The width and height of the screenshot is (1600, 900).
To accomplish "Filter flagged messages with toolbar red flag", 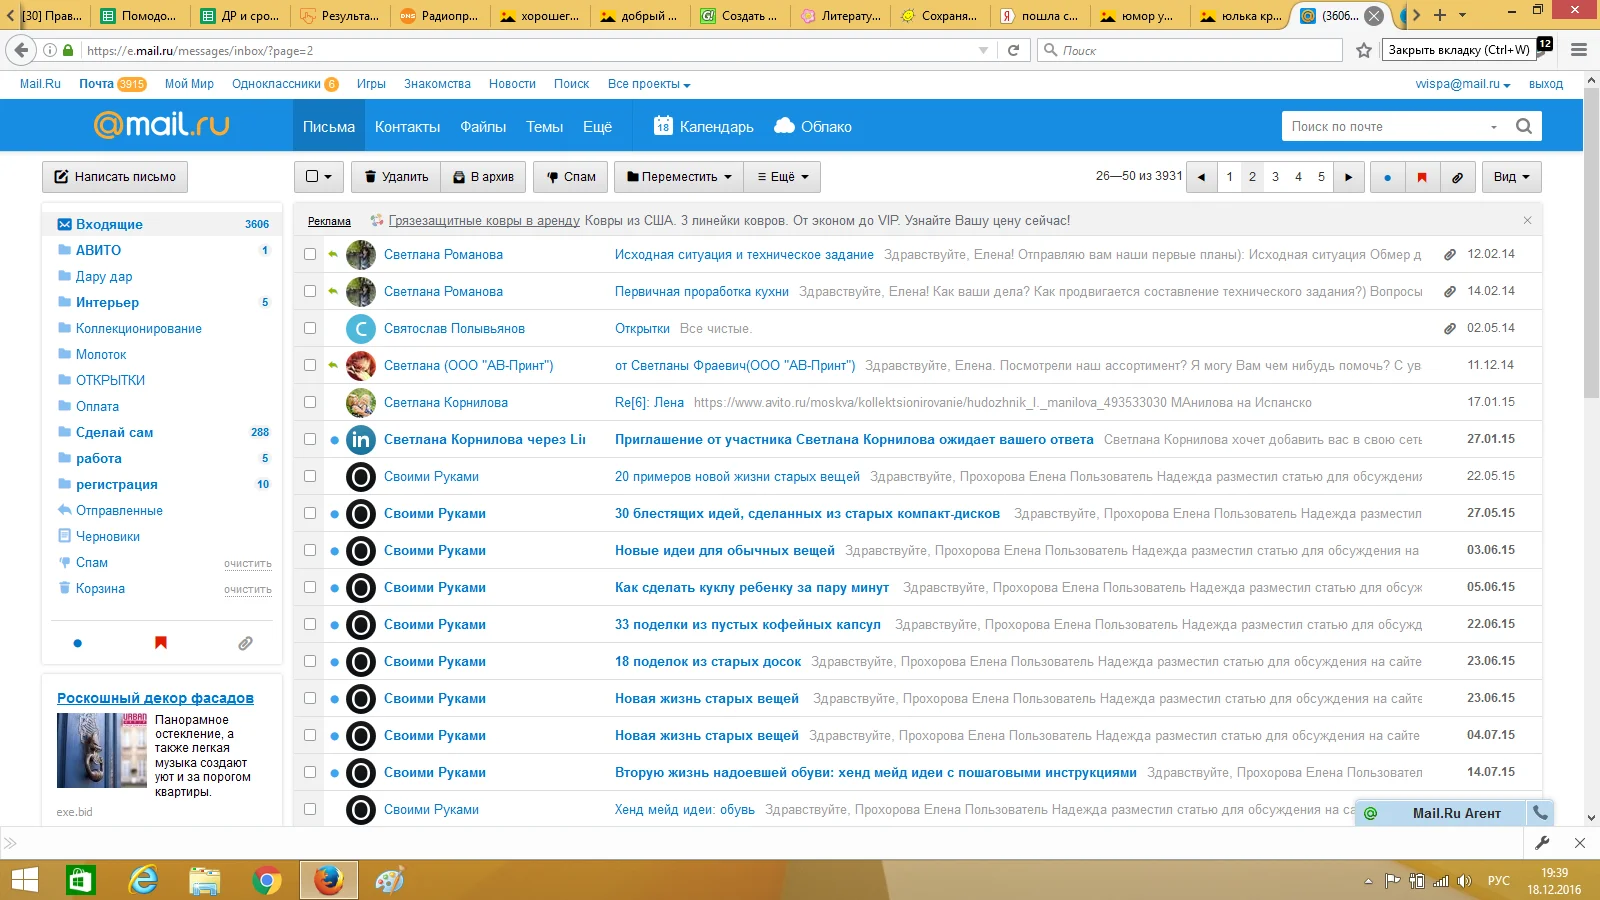I will click(1422, 177).
